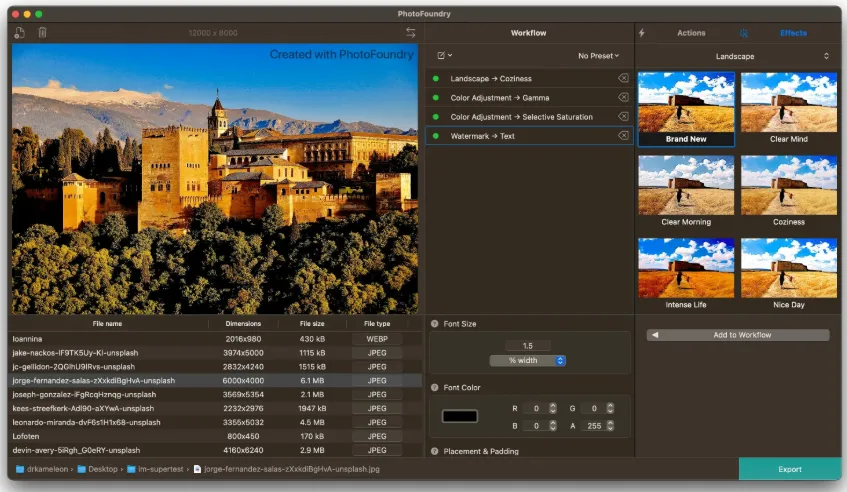Open the black font color swatch

pos(460,416)
